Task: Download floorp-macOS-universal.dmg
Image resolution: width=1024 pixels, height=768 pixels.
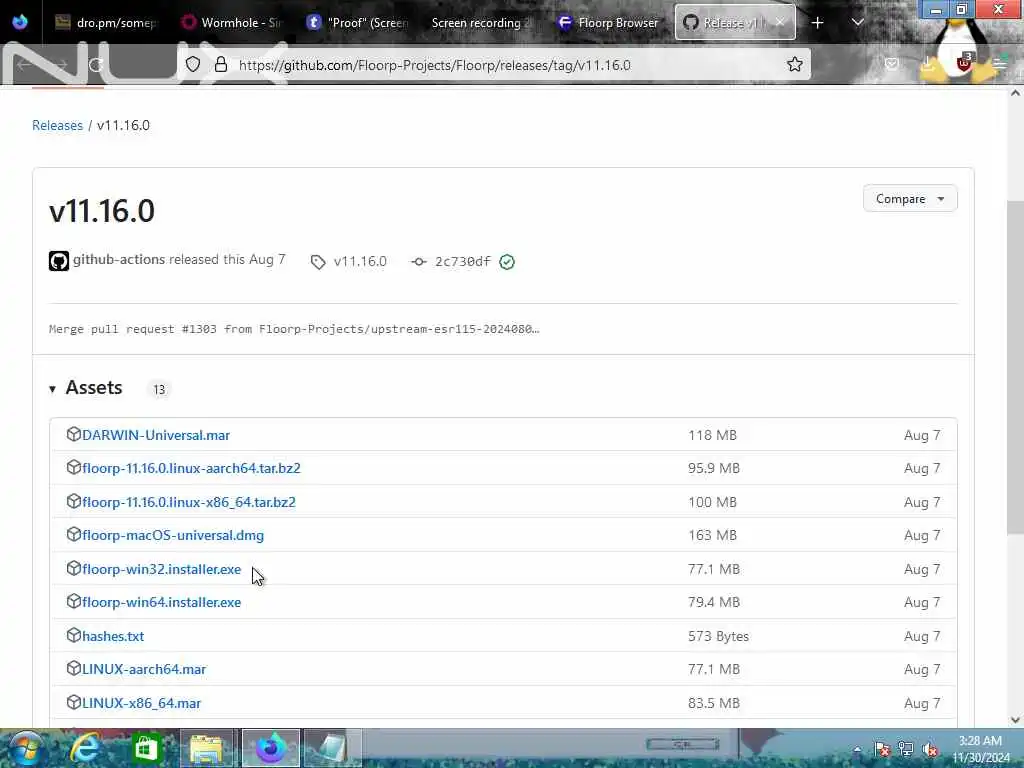Action: coord(173,536)
